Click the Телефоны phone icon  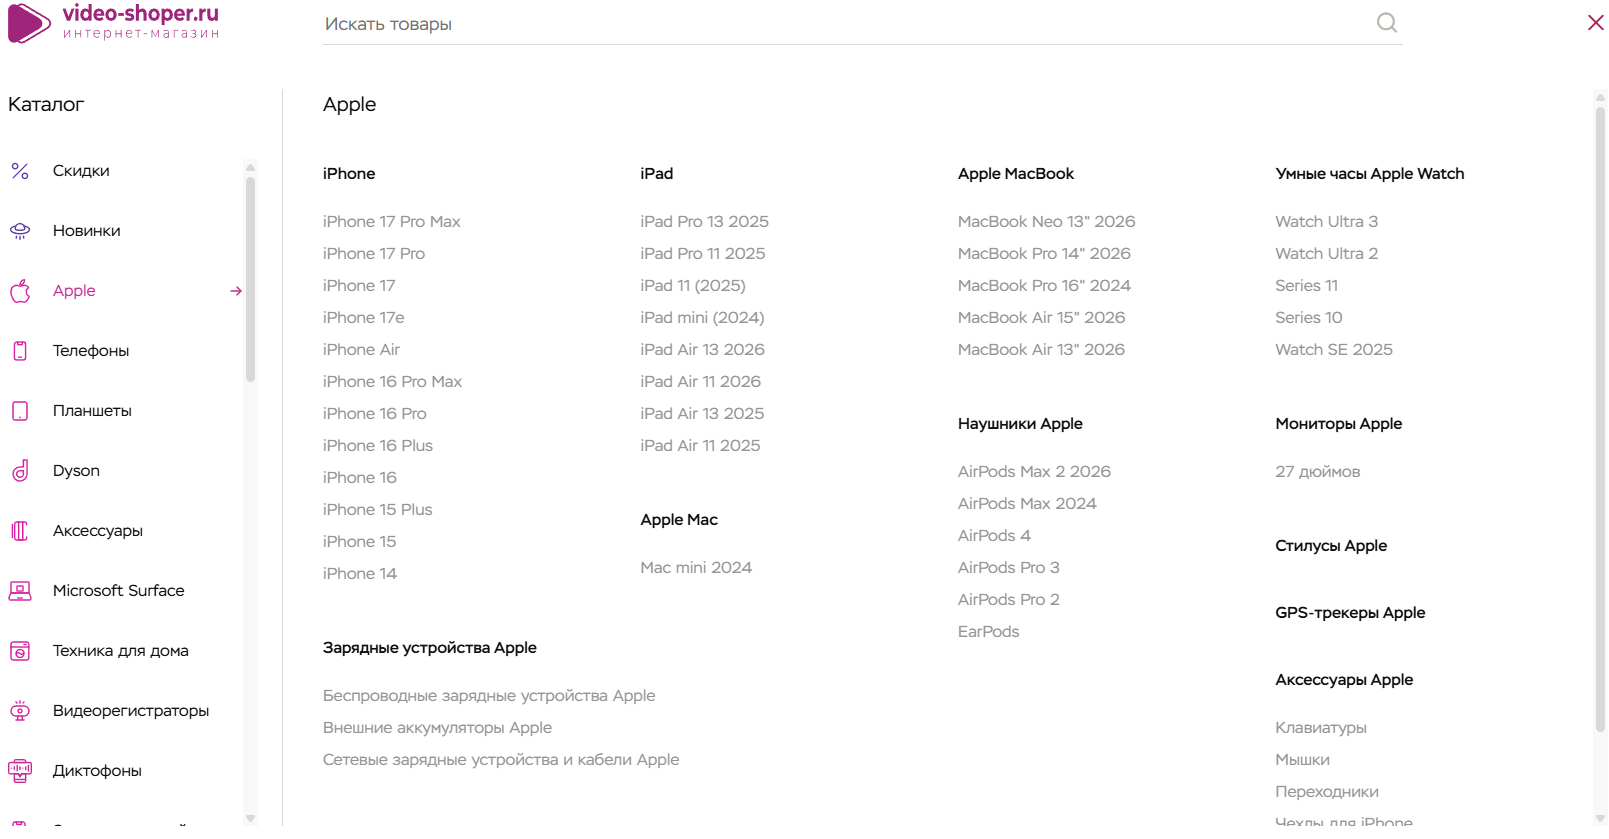20,351
